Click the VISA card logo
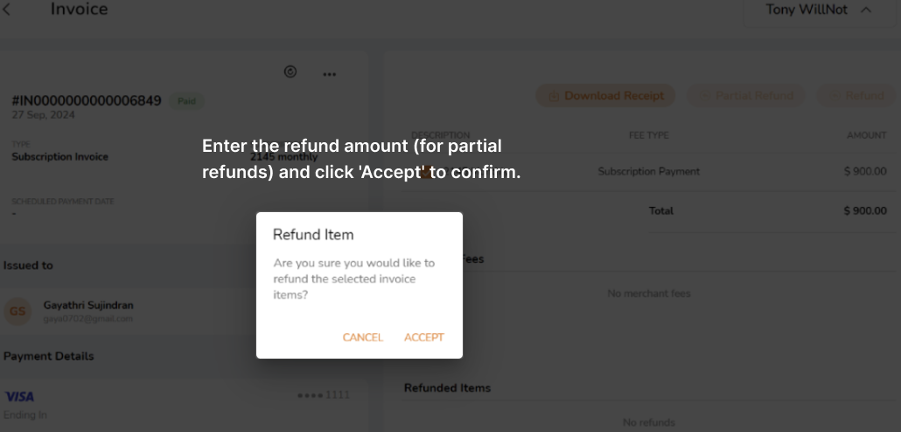The image size is (902, 432). [x=20, y=396]
